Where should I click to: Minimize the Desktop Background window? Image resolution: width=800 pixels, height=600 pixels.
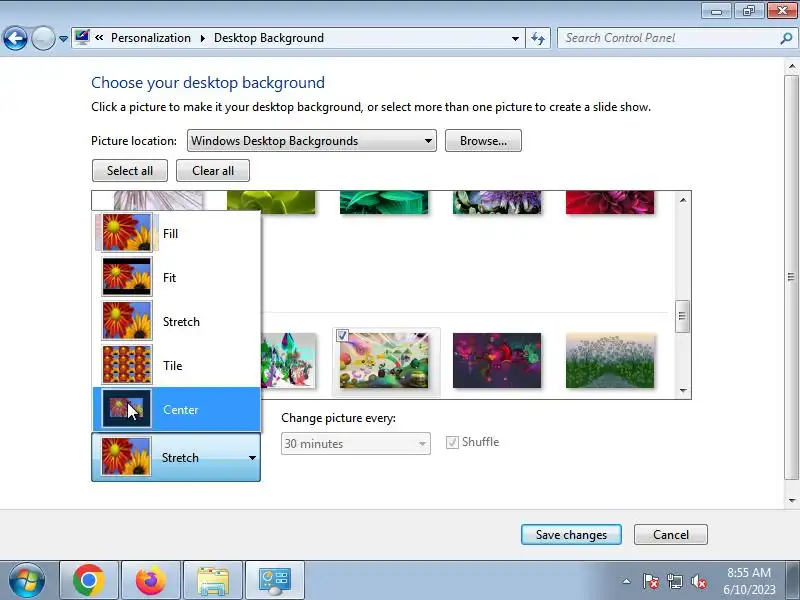(716, 11)
